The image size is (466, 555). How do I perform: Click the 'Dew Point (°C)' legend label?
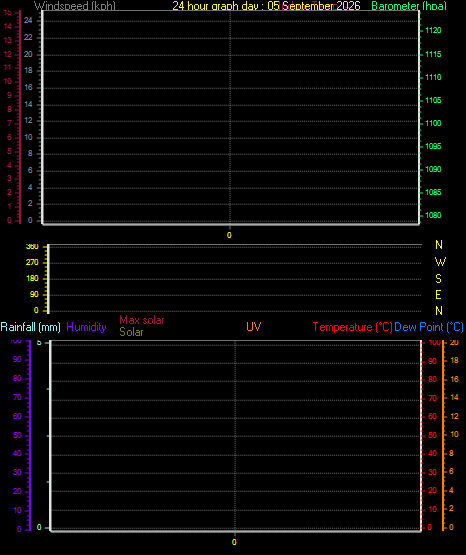tap(429, 327)
